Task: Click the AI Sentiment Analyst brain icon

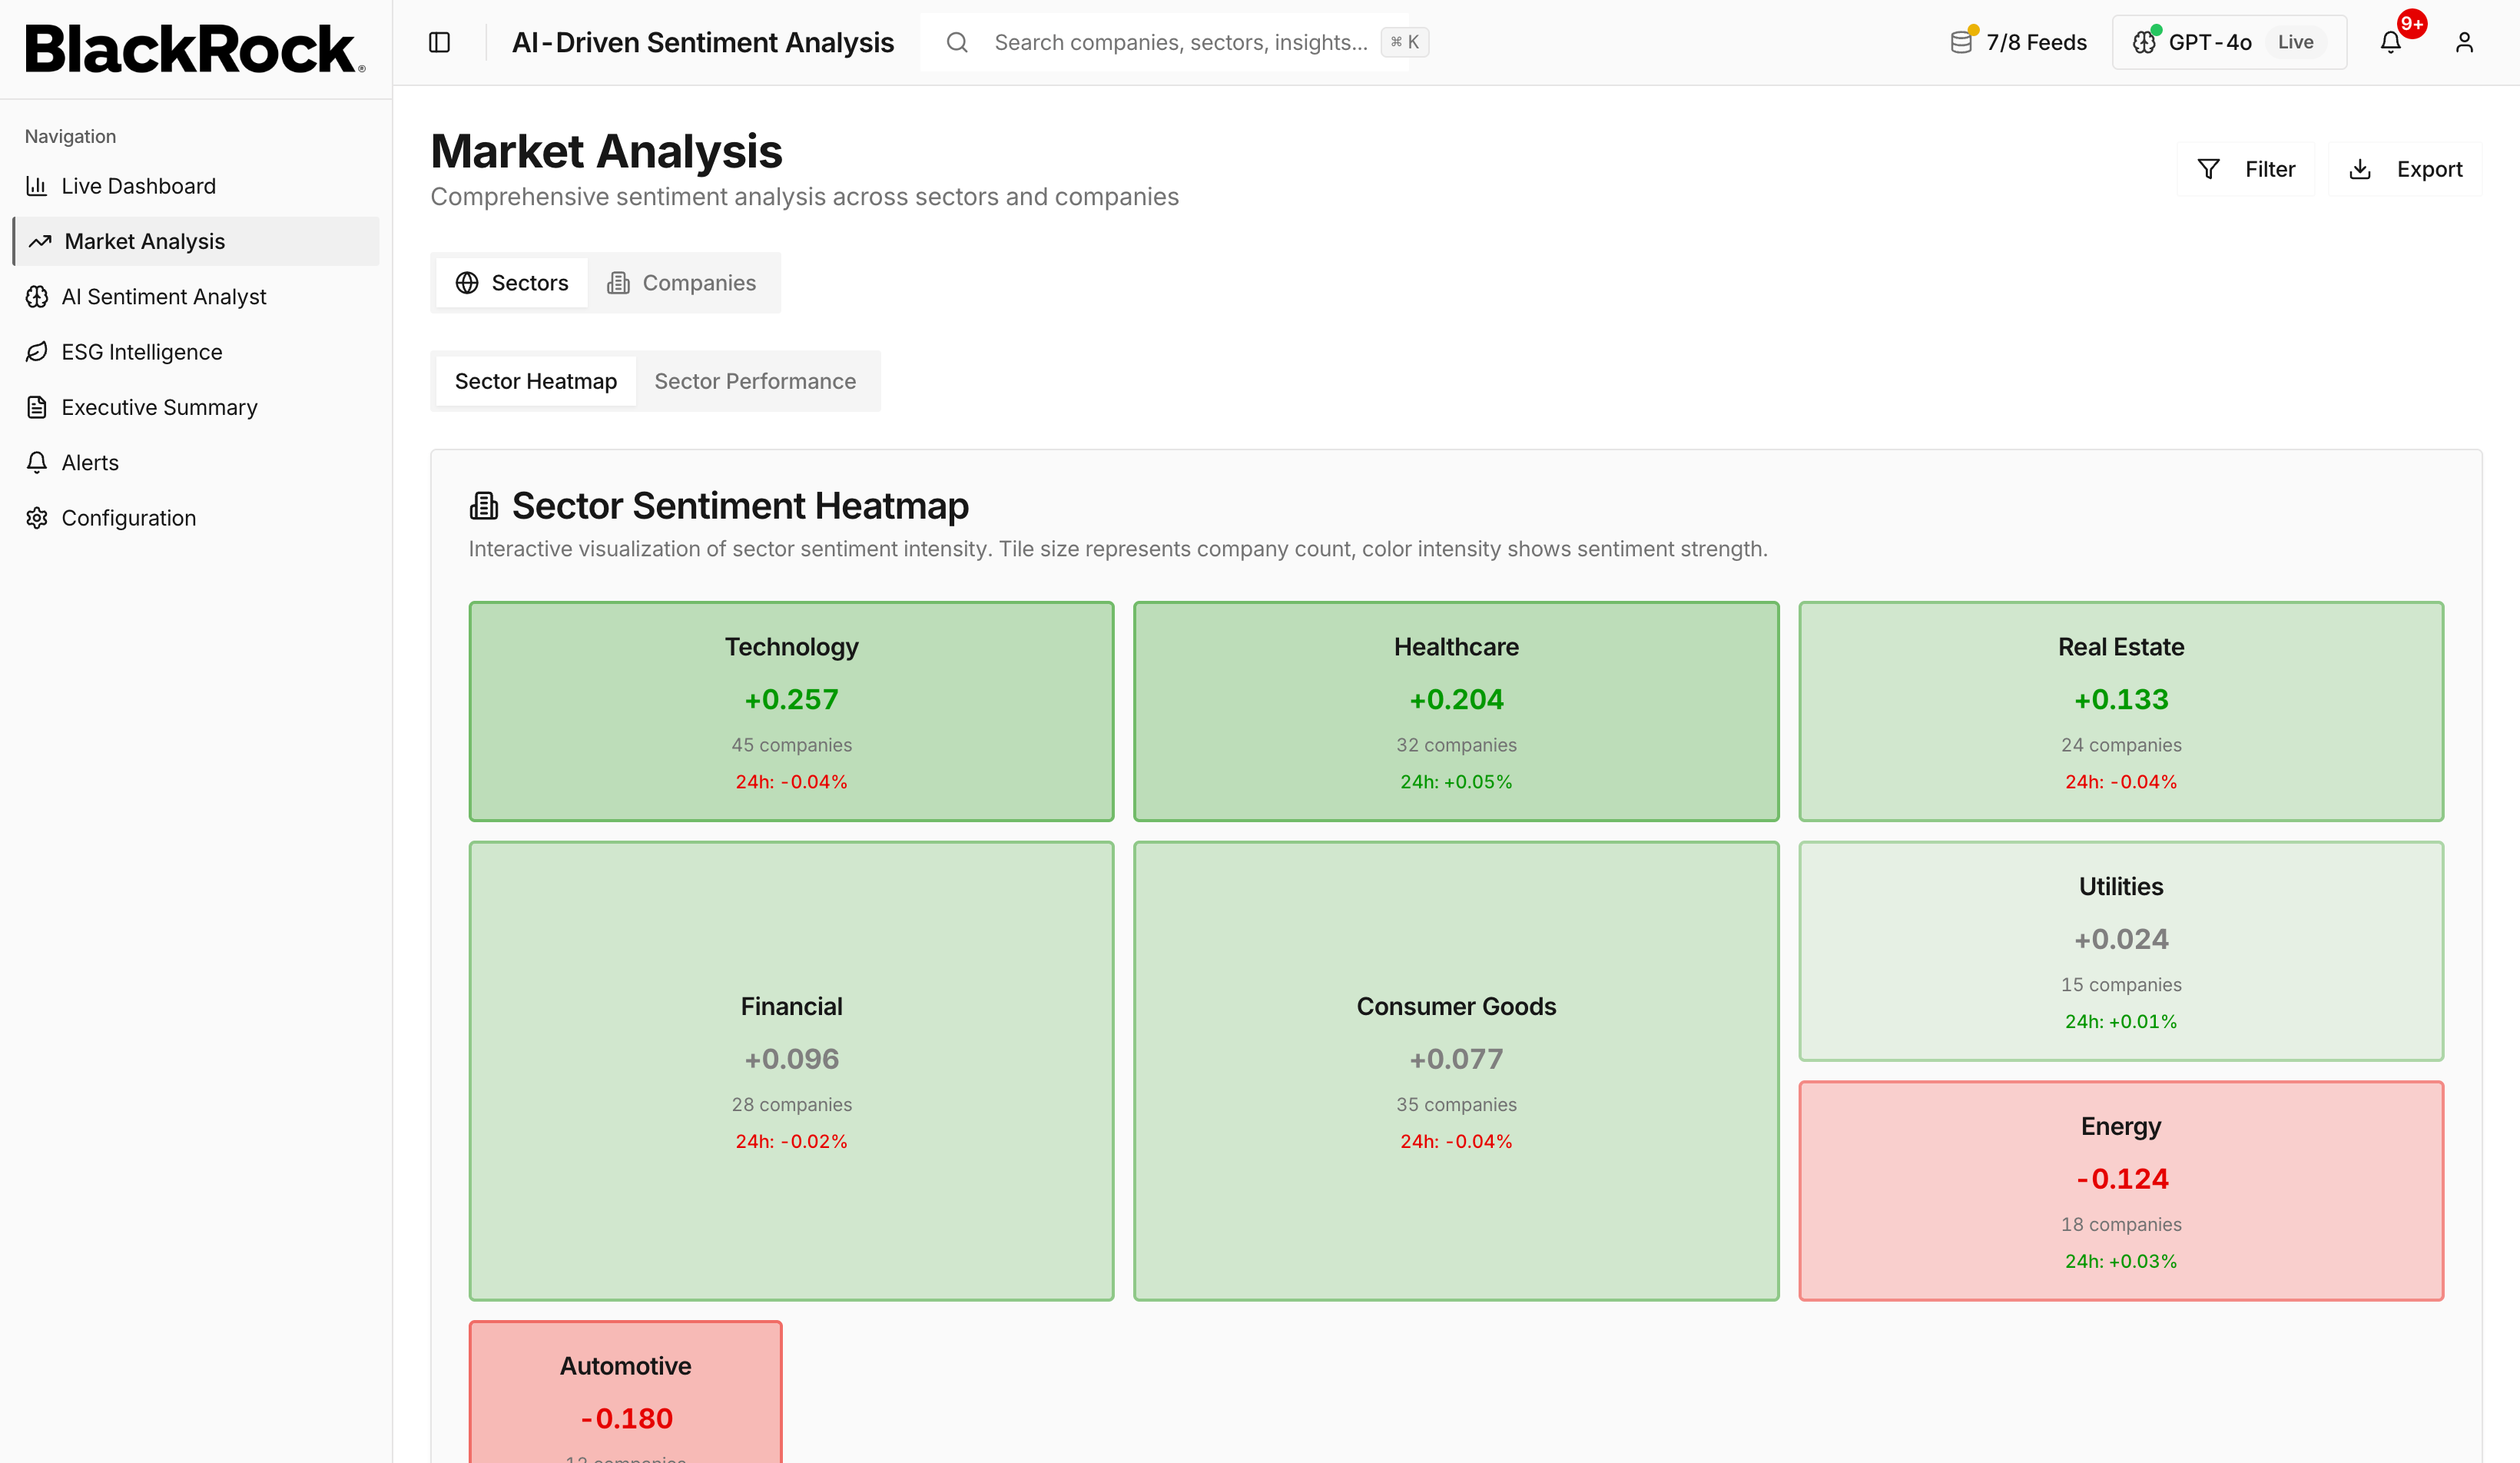Action: pyautogui.click(x=37, y=297)
